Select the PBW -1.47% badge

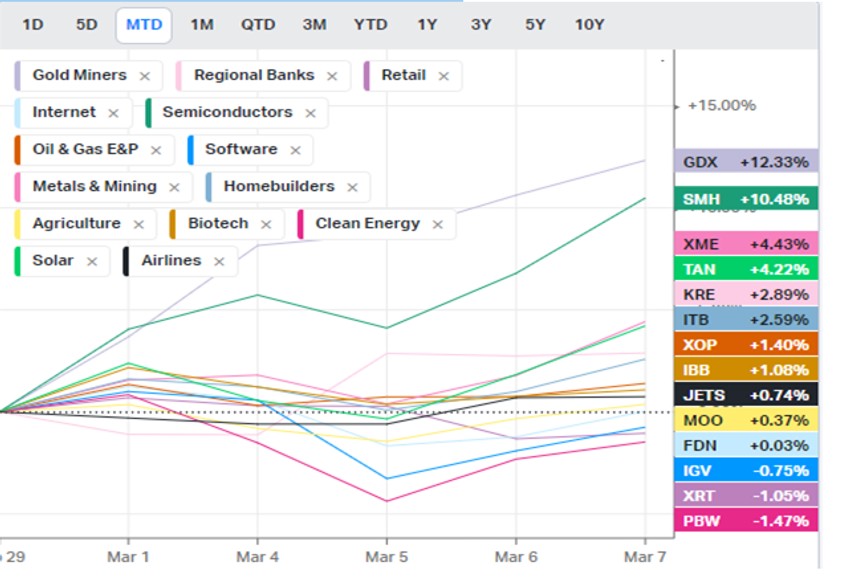(746, 520)
